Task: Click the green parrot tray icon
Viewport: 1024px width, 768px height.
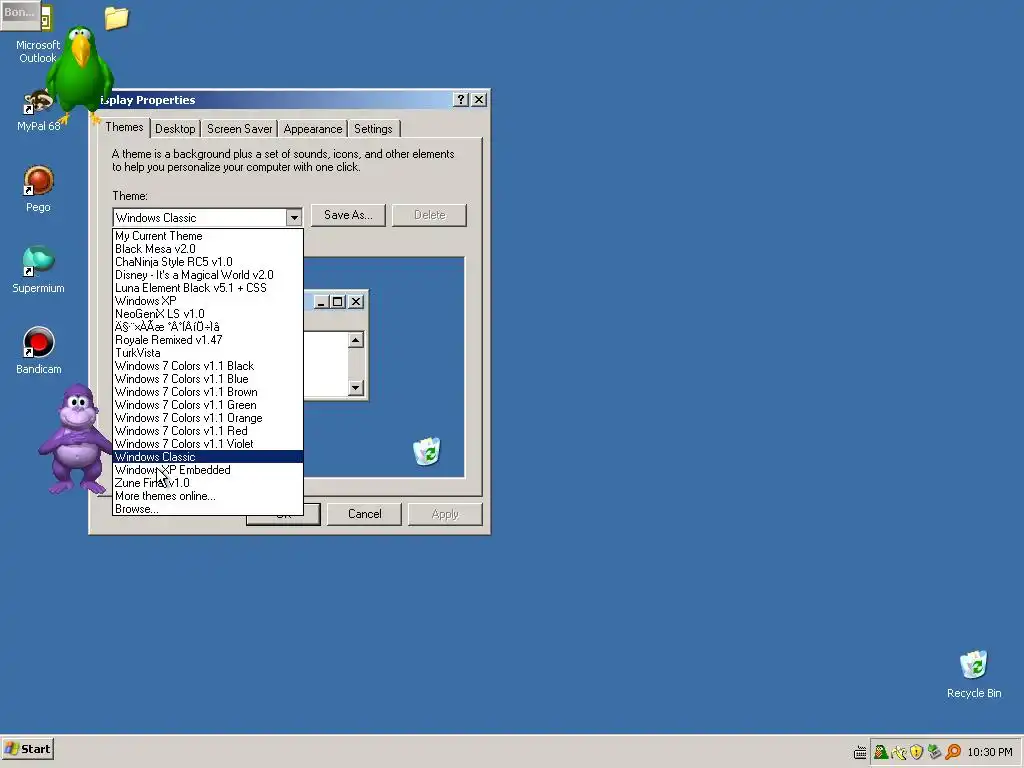Action: coord(880,752)
